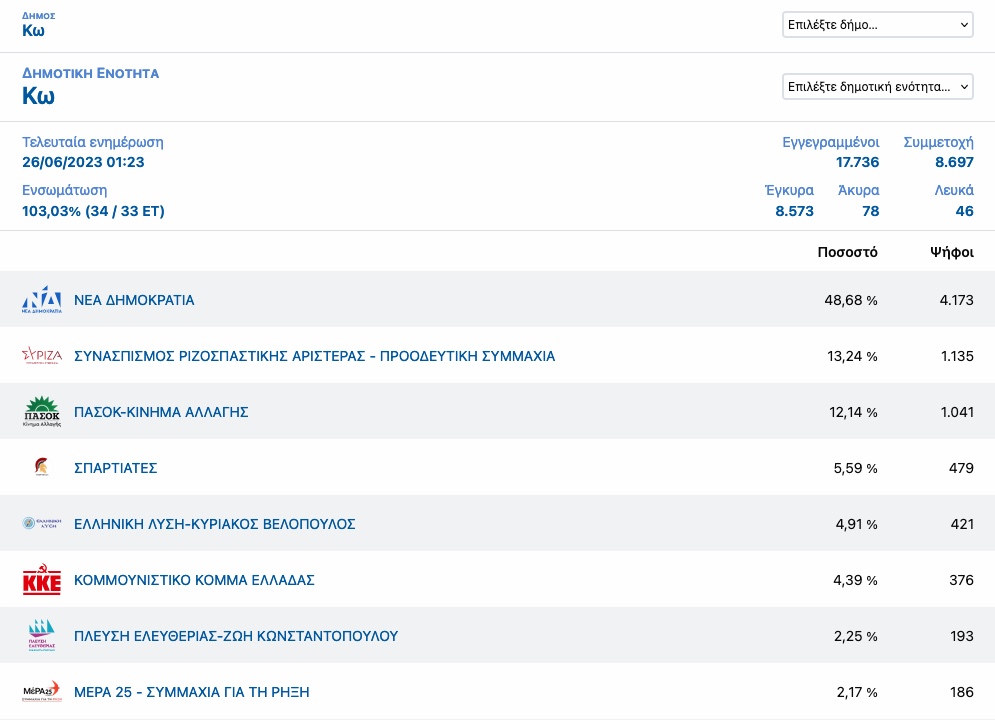Click the 'Ψήφοι' column header

tap(952, 252)
